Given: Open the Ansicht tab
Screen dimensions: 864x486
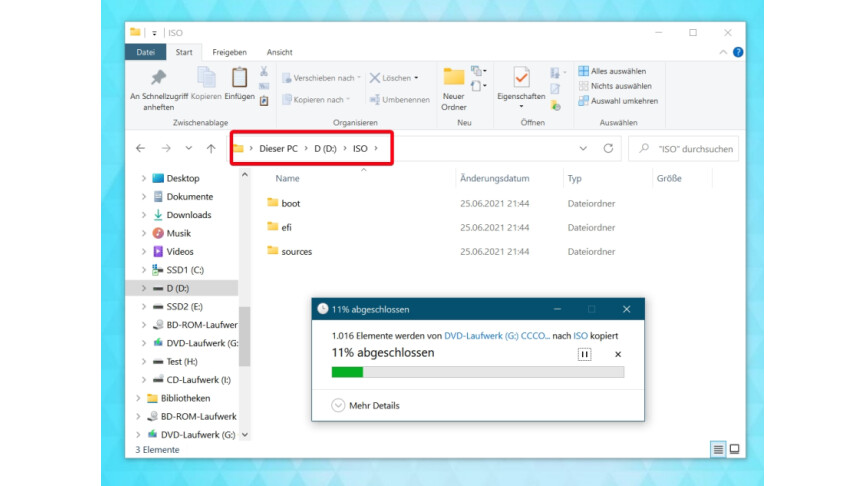Looking at the screenshot, I should [x=279, y=52].
